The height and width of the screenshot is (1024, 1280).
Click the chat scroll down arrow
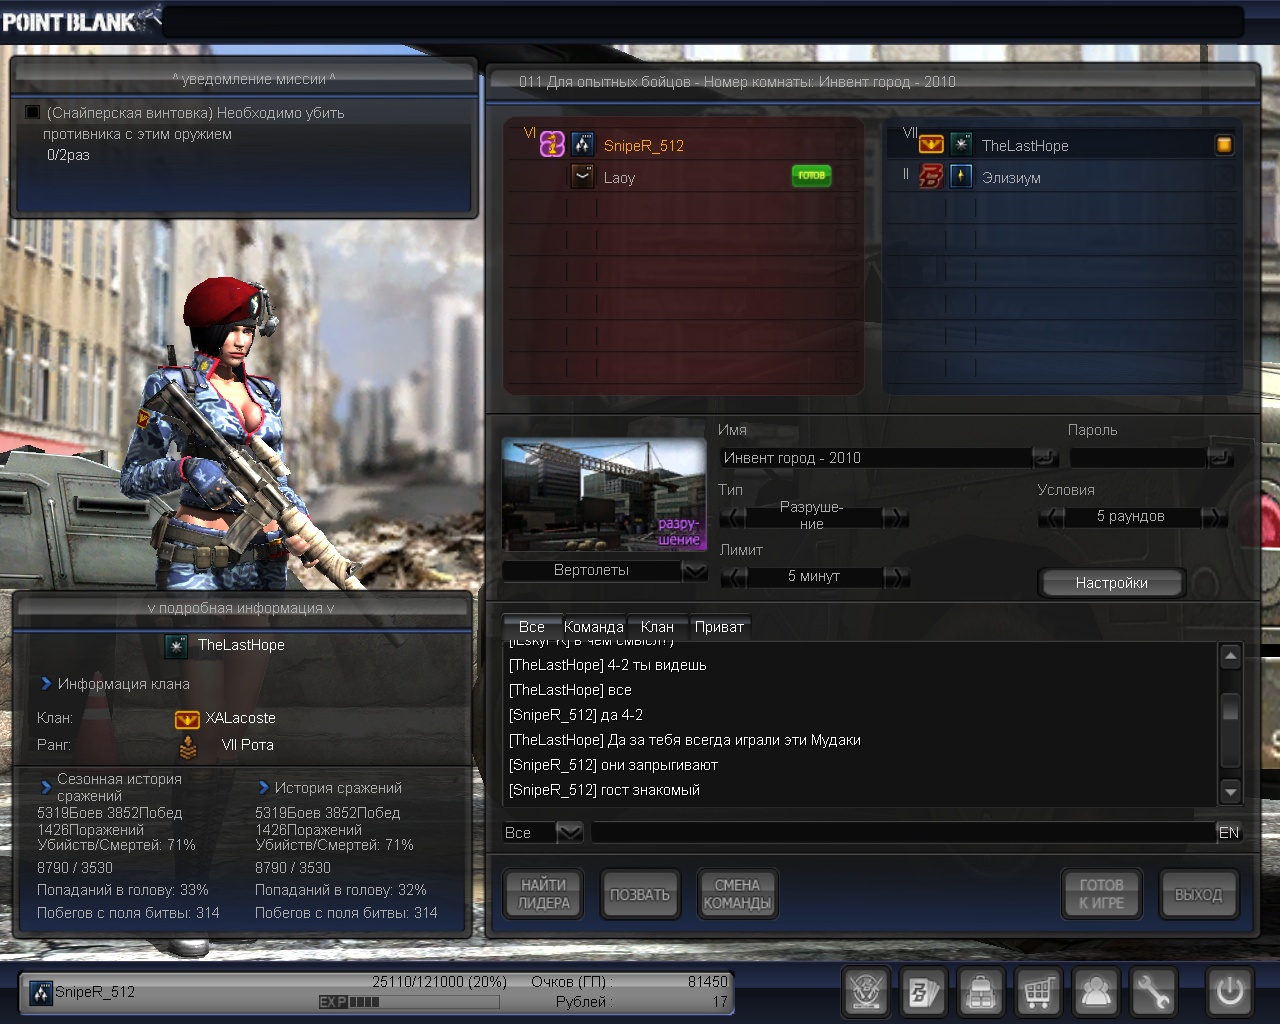pos(1231,792)
